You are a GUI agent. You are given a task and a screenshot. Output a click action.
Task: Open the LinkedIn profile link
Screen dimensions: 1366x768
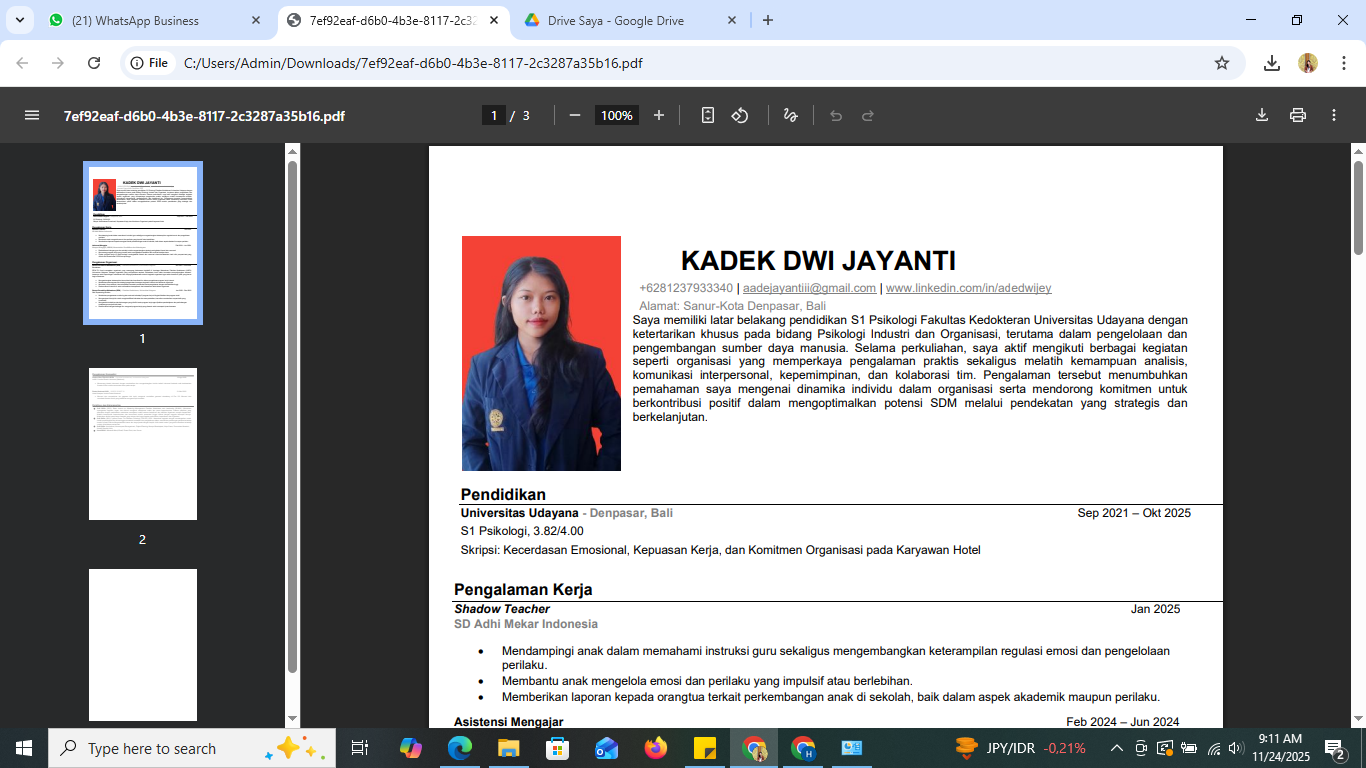(968, 288)
